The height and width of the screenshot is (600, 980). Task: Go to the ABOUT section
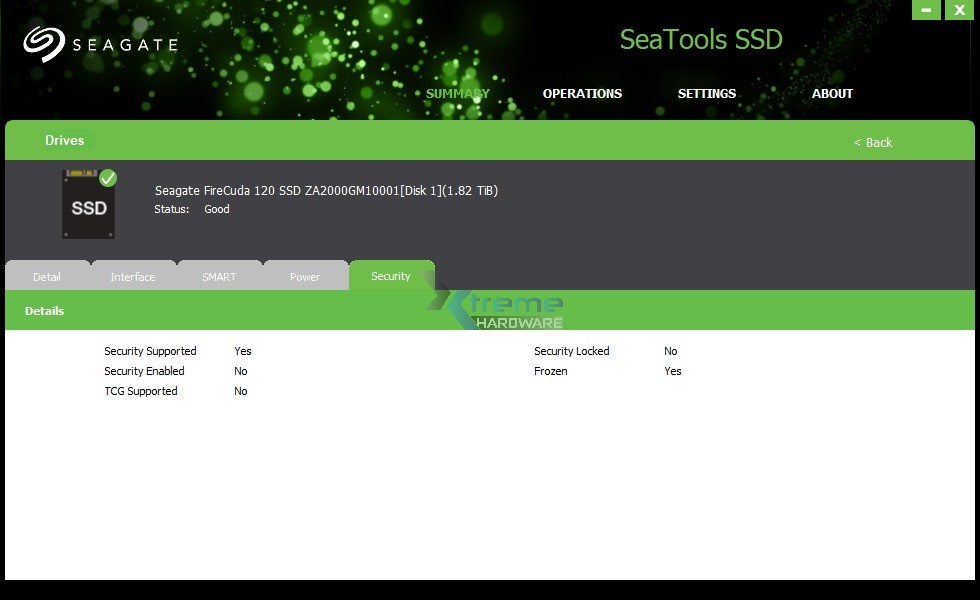pyautogui.click(x=832, y=93)
